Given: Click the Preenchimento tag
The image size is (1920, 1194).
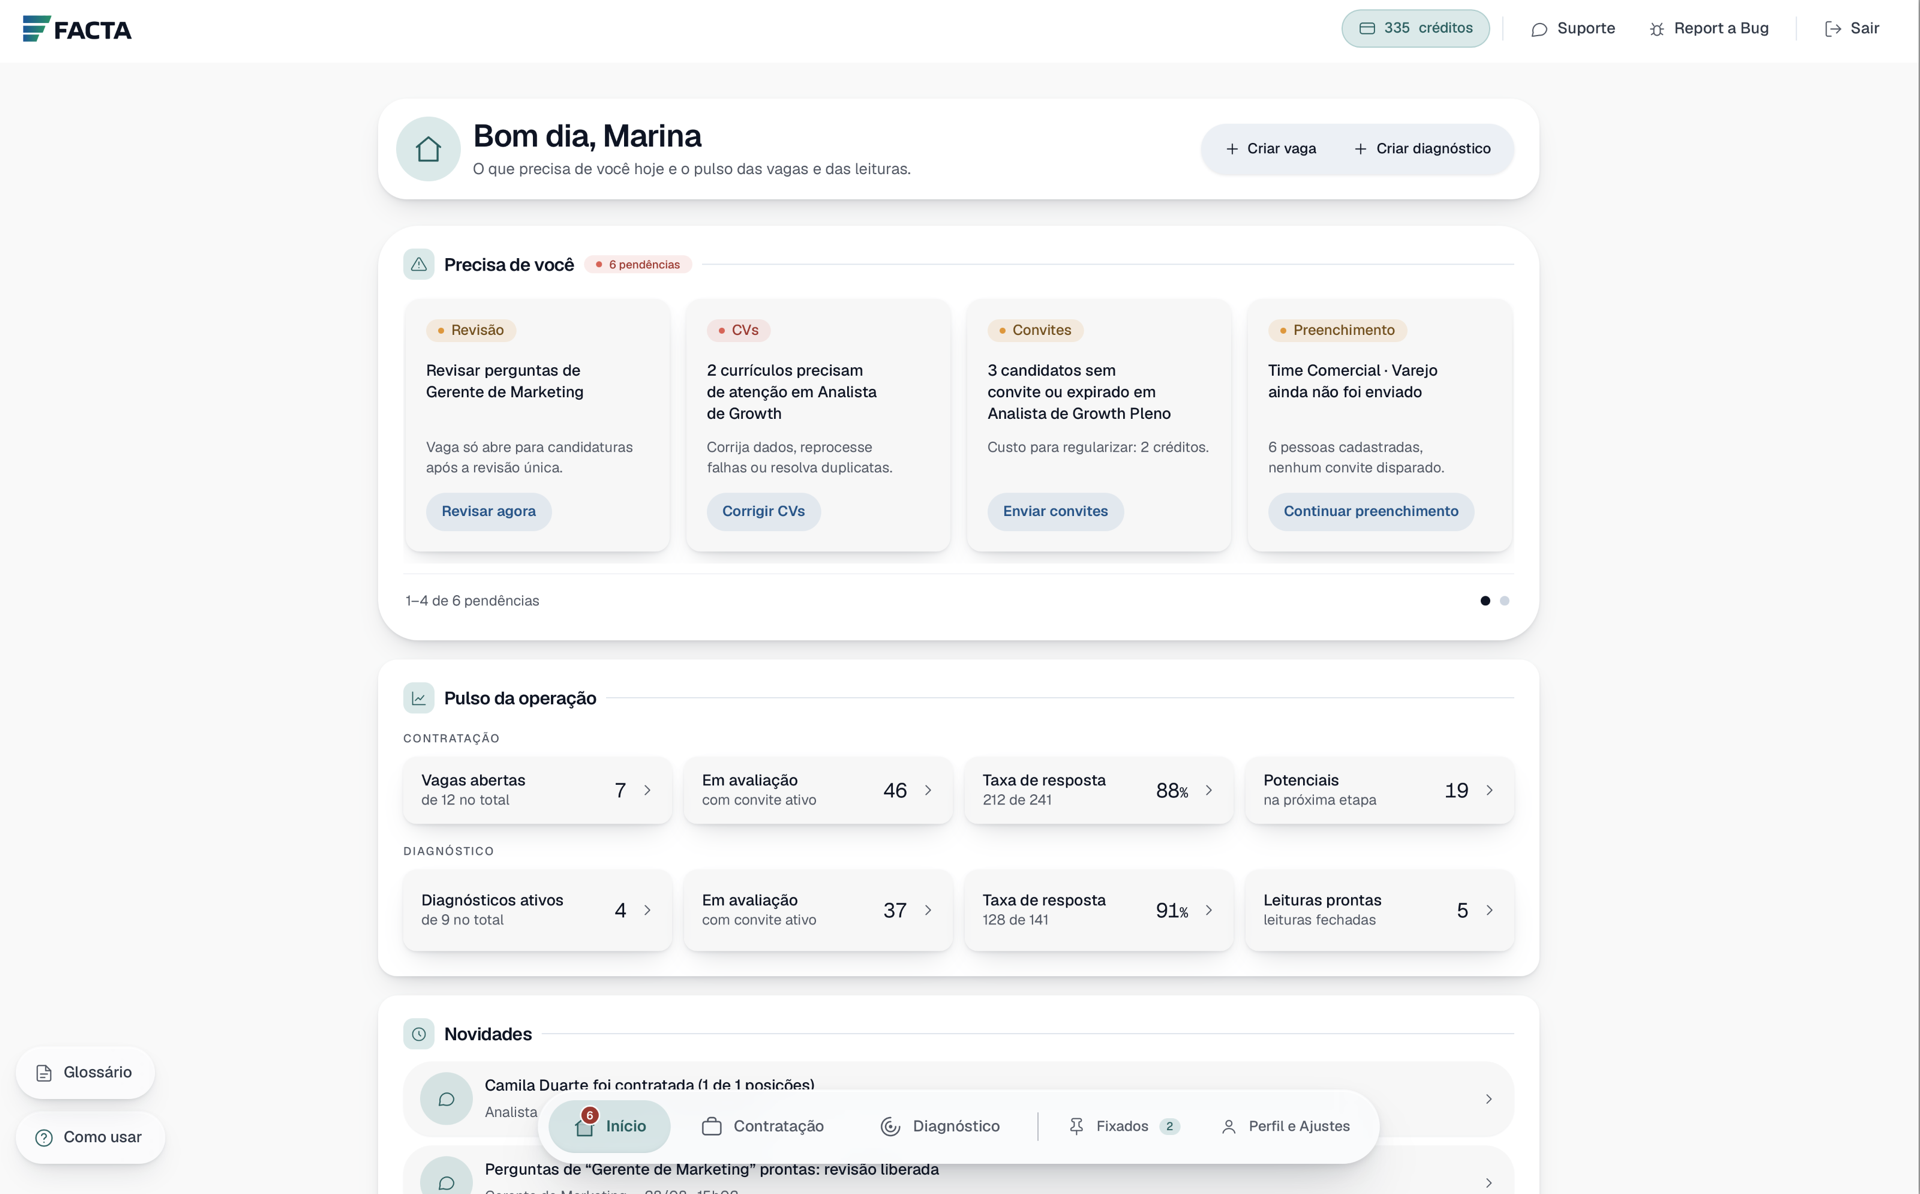Looking at the screenshot, I should pyautogui.click(x=1337, y=330).
